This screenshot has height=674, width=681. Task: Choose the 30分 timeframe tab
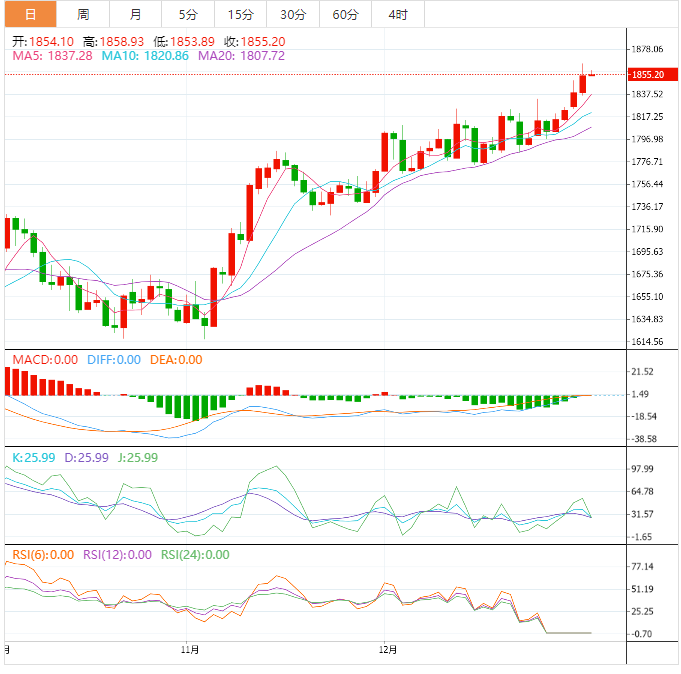pos(293,14)
